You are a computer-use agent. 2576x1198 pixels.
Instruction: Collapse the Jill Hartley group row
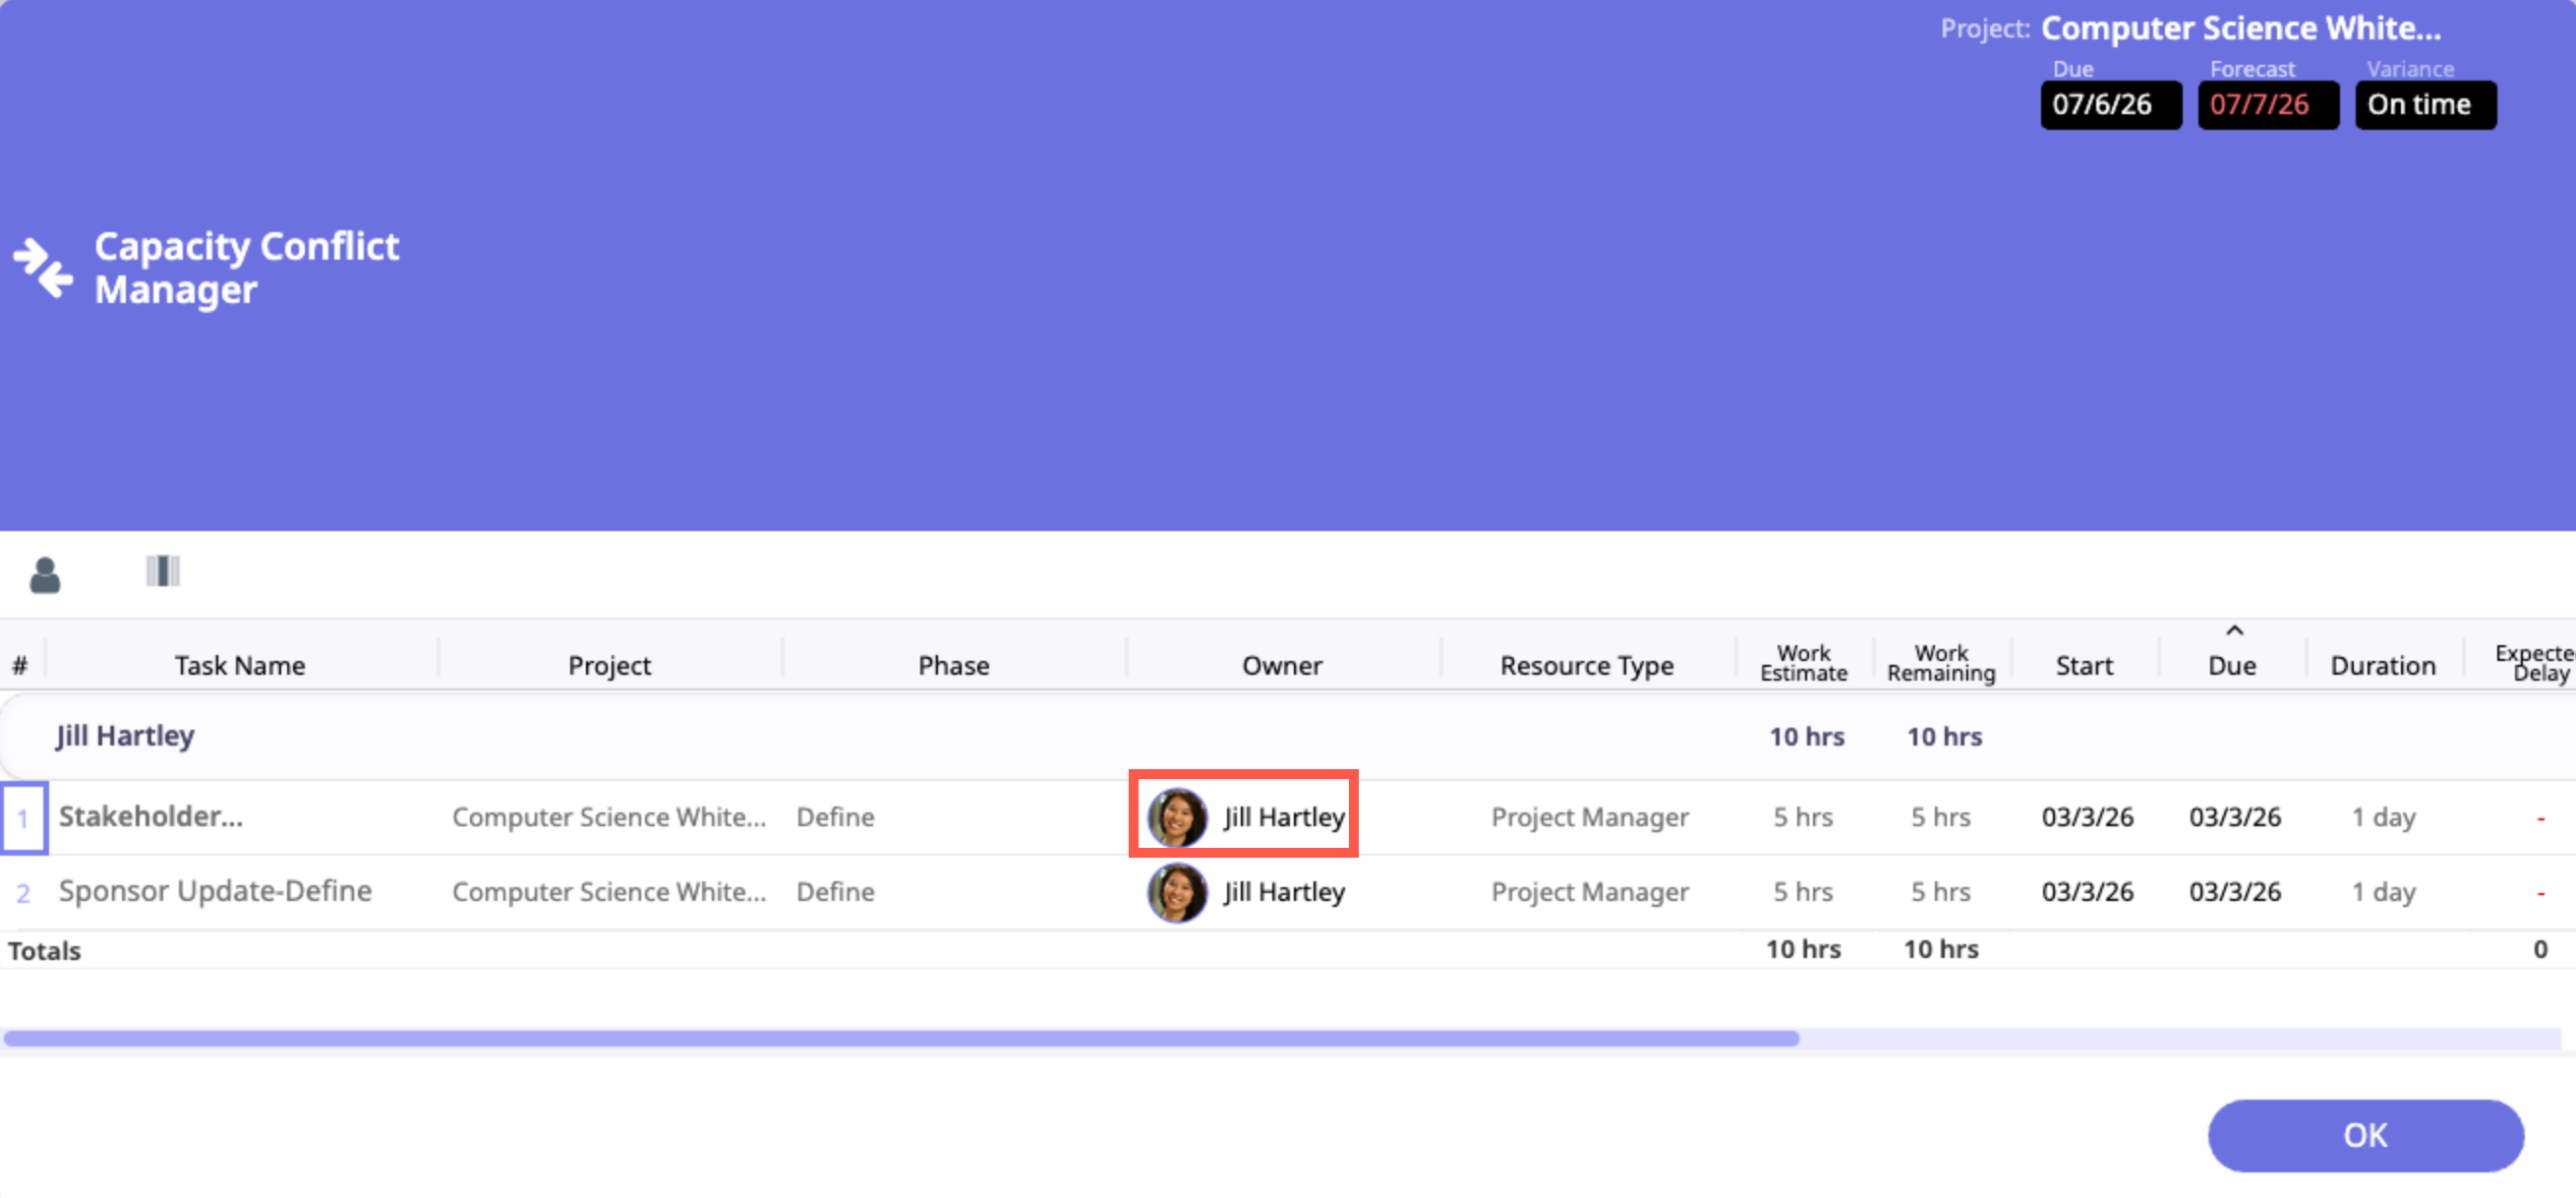click(x=125, y=736)
